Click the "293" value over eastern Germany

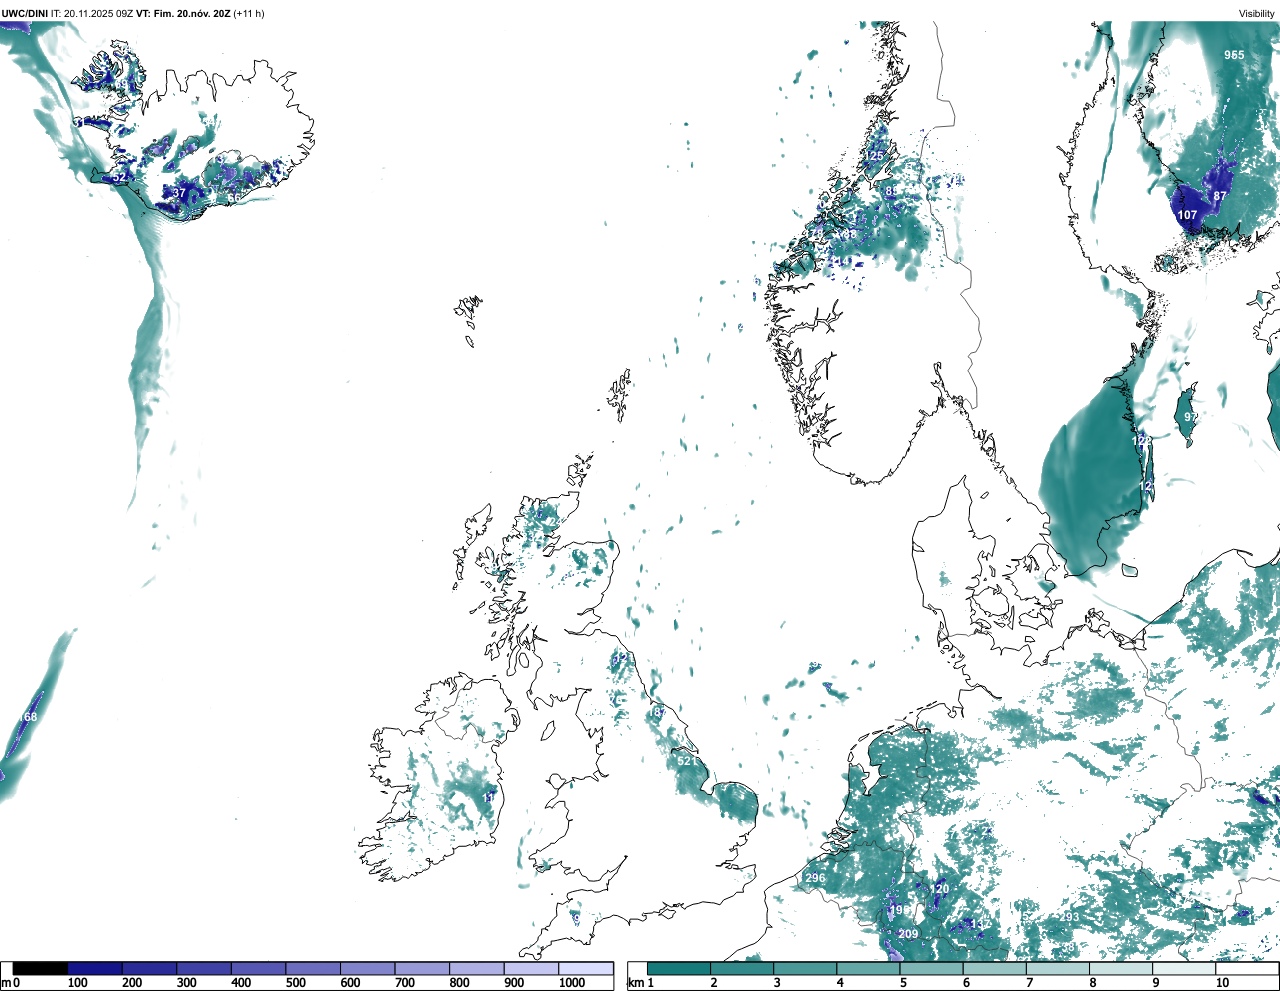click(x=1069, y=917)
